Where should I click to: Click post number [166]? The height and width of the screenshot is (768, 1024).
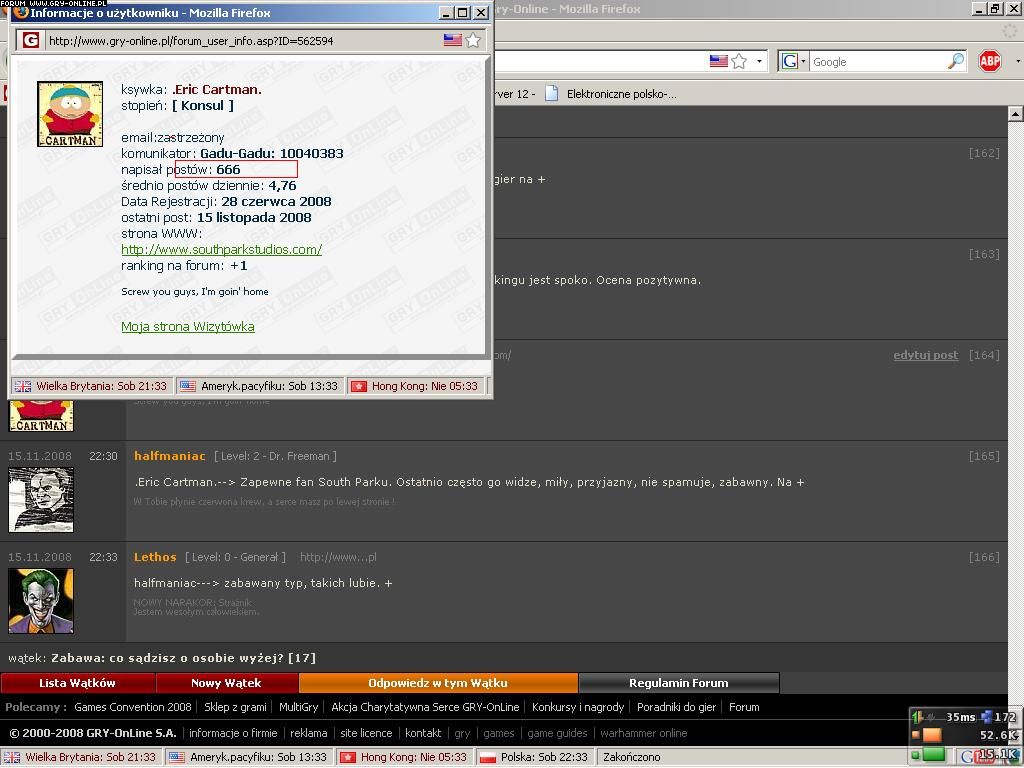coord(984,557)
